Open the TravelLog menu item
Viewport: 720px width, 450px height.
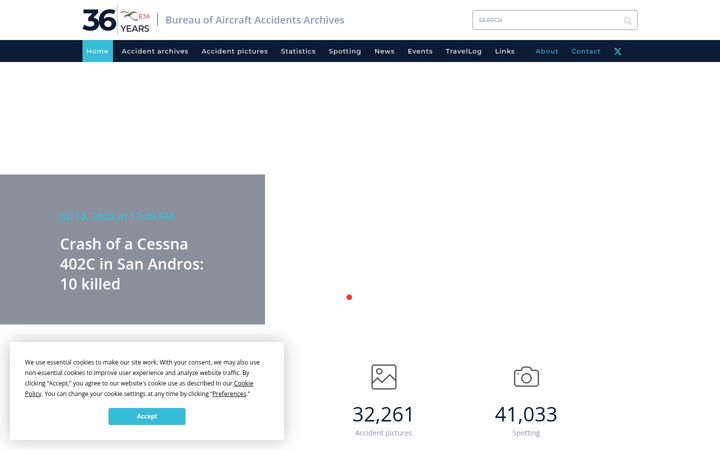coord(463,51)
